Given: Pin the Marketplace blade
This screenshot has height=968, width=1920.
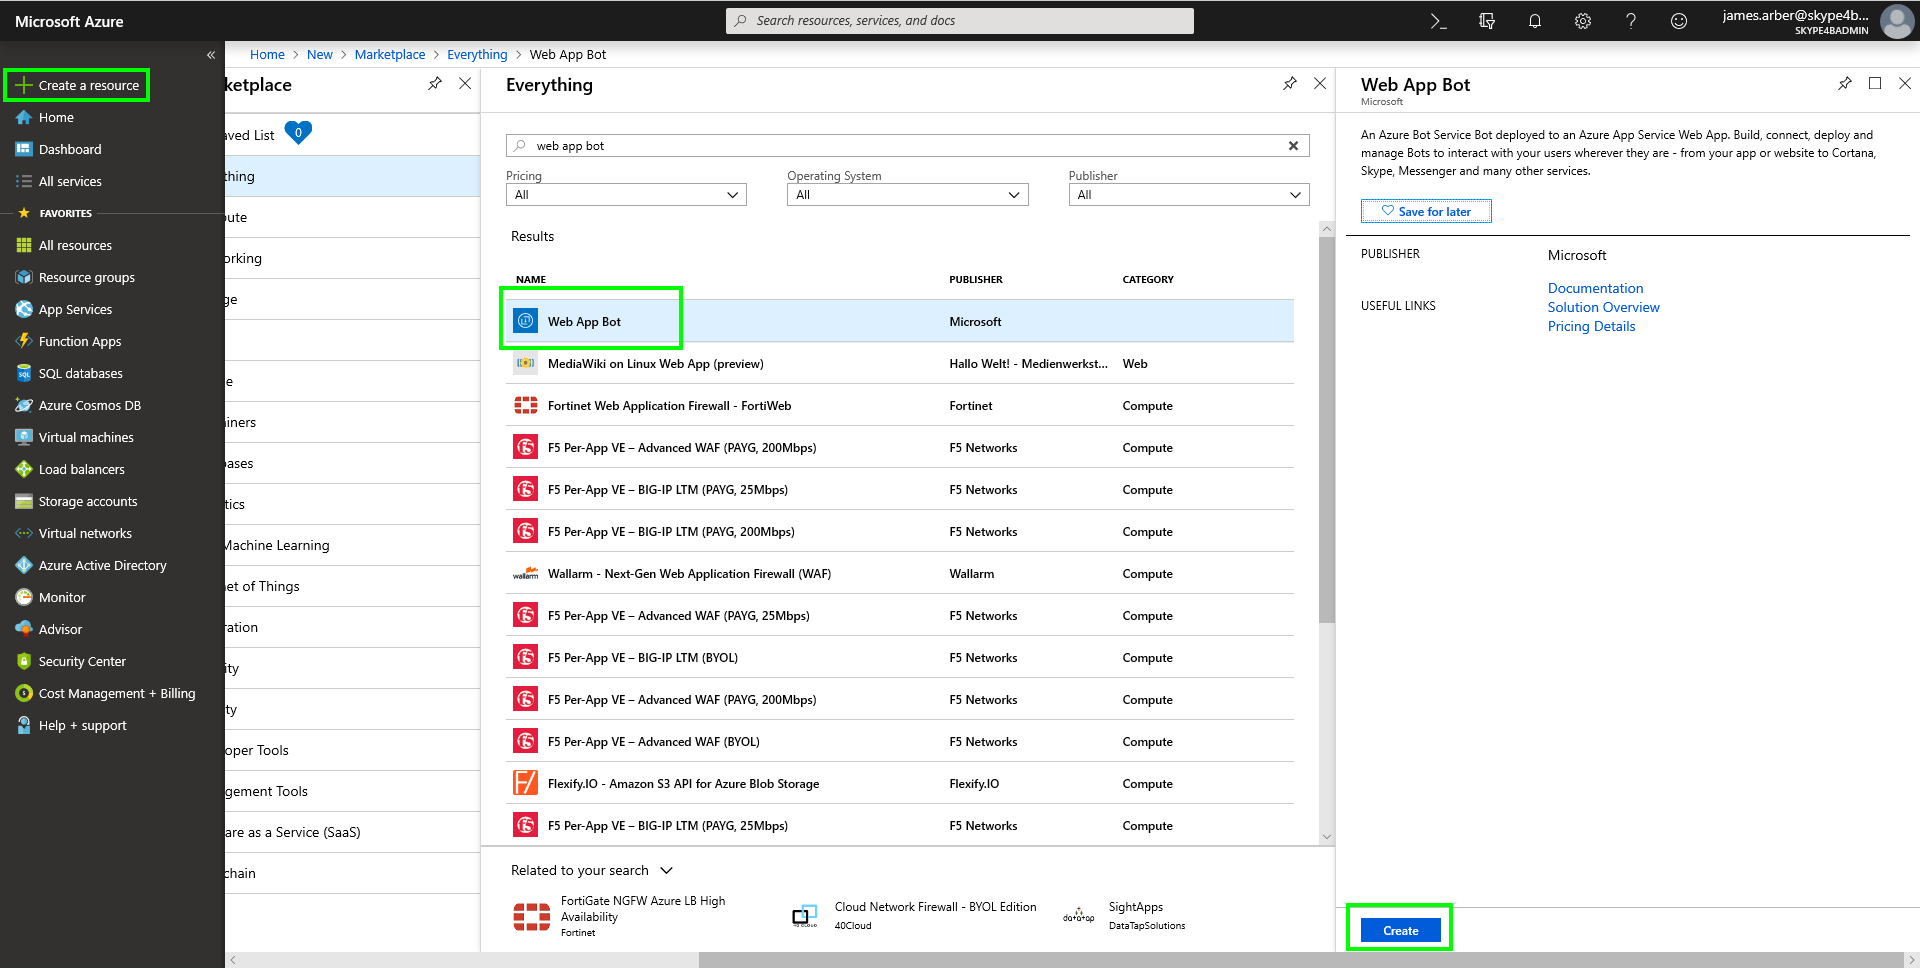Looking at the screenshot, I should pos(435,84).
